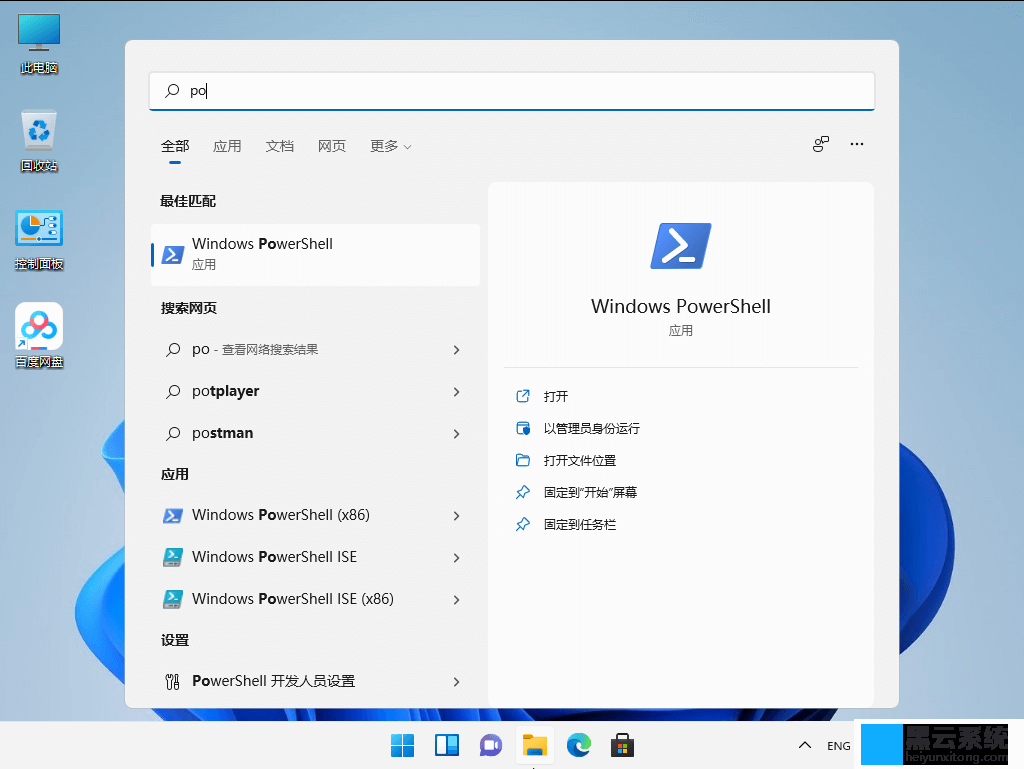Click 固定到任务栏 option
This screenshot has height=769, width=1024.
click(580, 524)
